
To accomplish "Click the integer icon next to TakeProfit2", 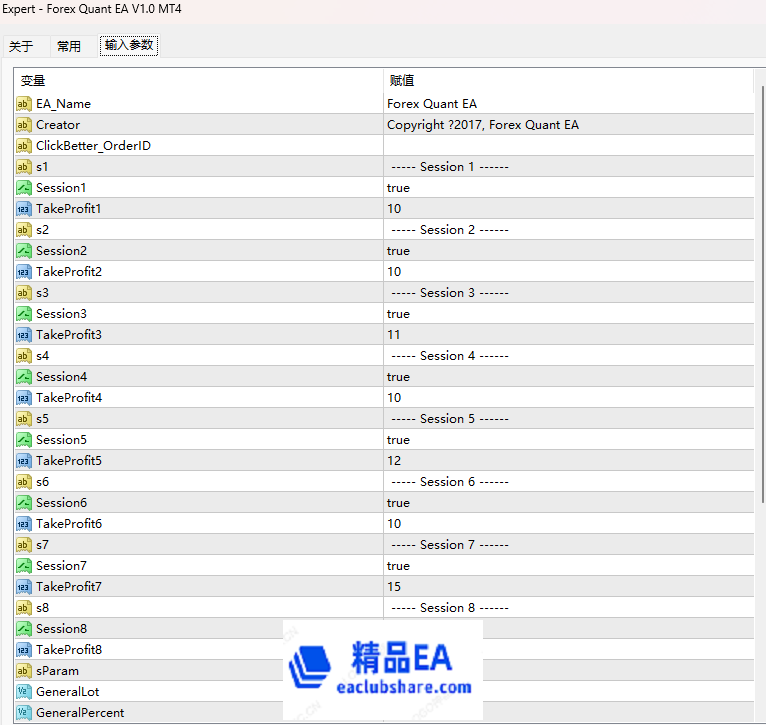I will [x=23, y=272].
